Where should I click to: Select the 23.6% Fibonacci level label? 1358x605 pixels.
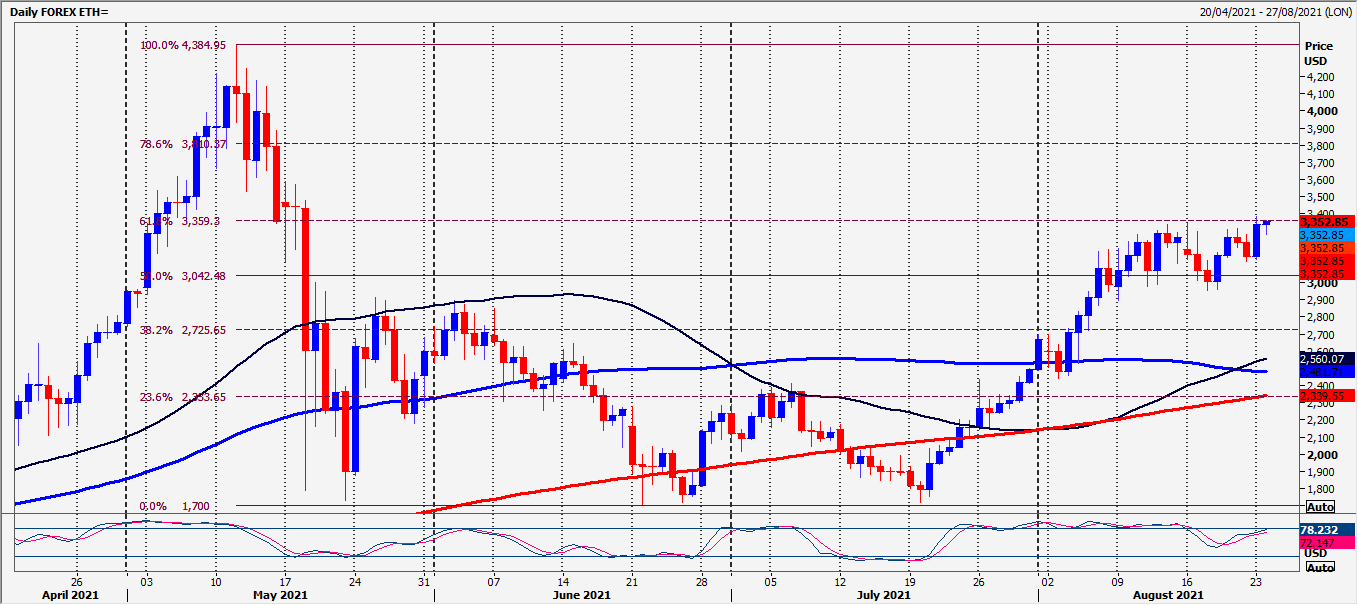(182, 397)
